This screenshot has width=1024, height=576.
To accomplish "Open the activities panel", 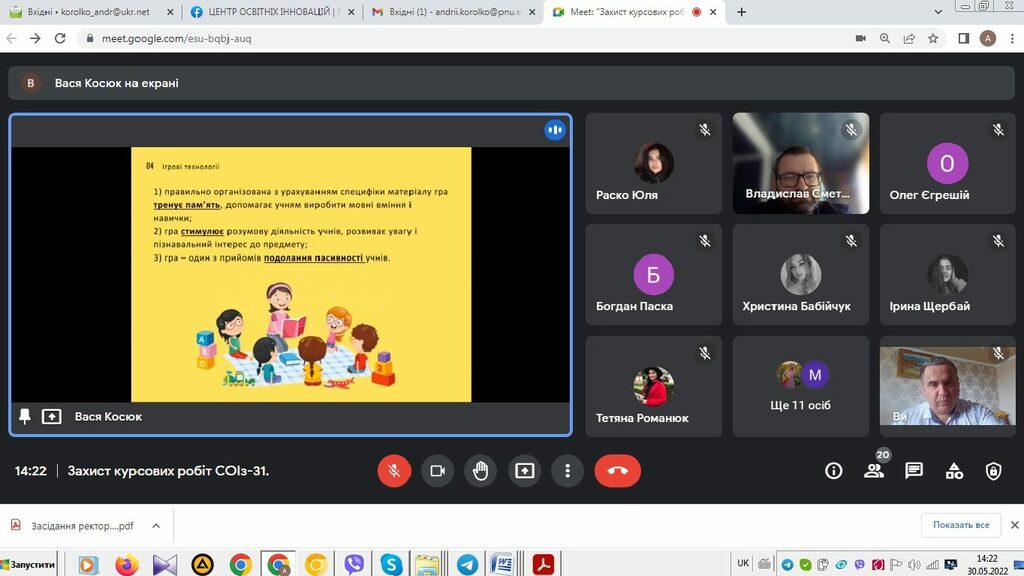I will (x=954, y=471).
